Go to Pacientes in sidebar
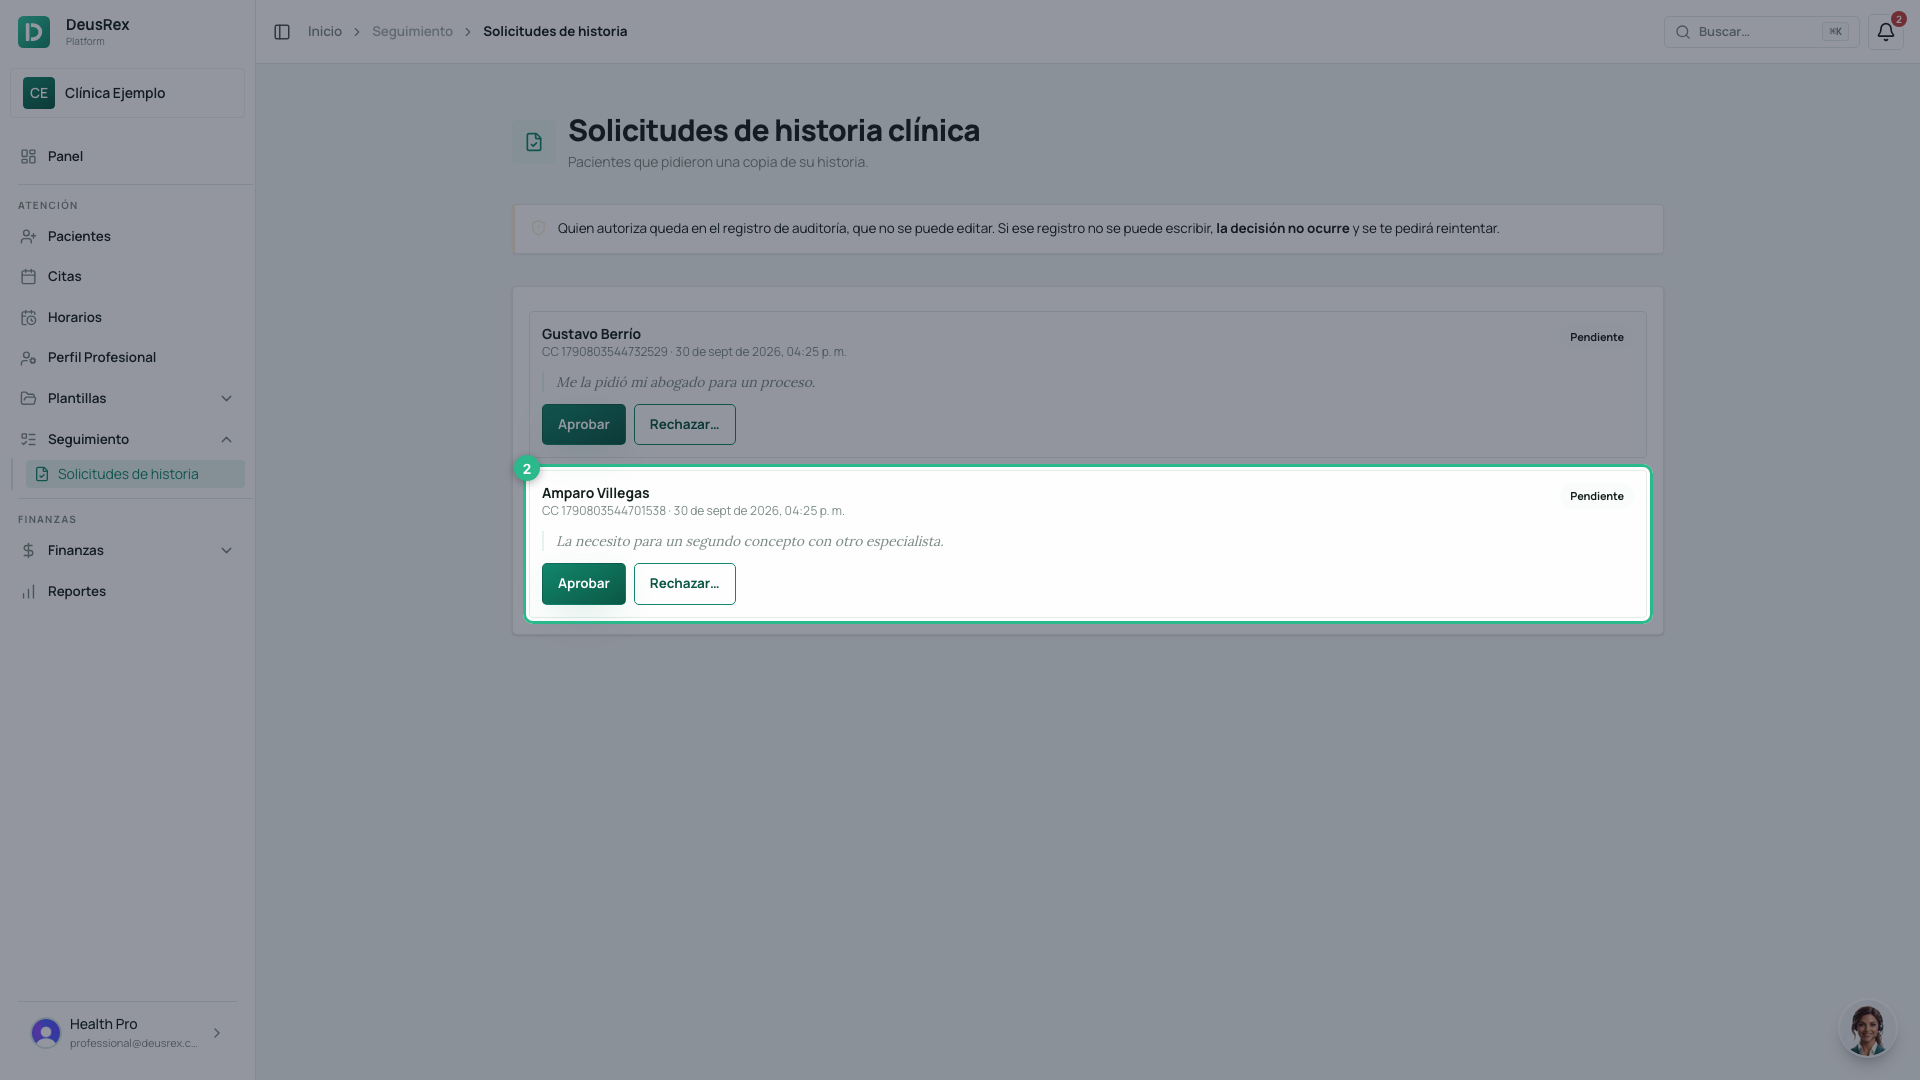Screen dimensions: 1920x1080 127,237
